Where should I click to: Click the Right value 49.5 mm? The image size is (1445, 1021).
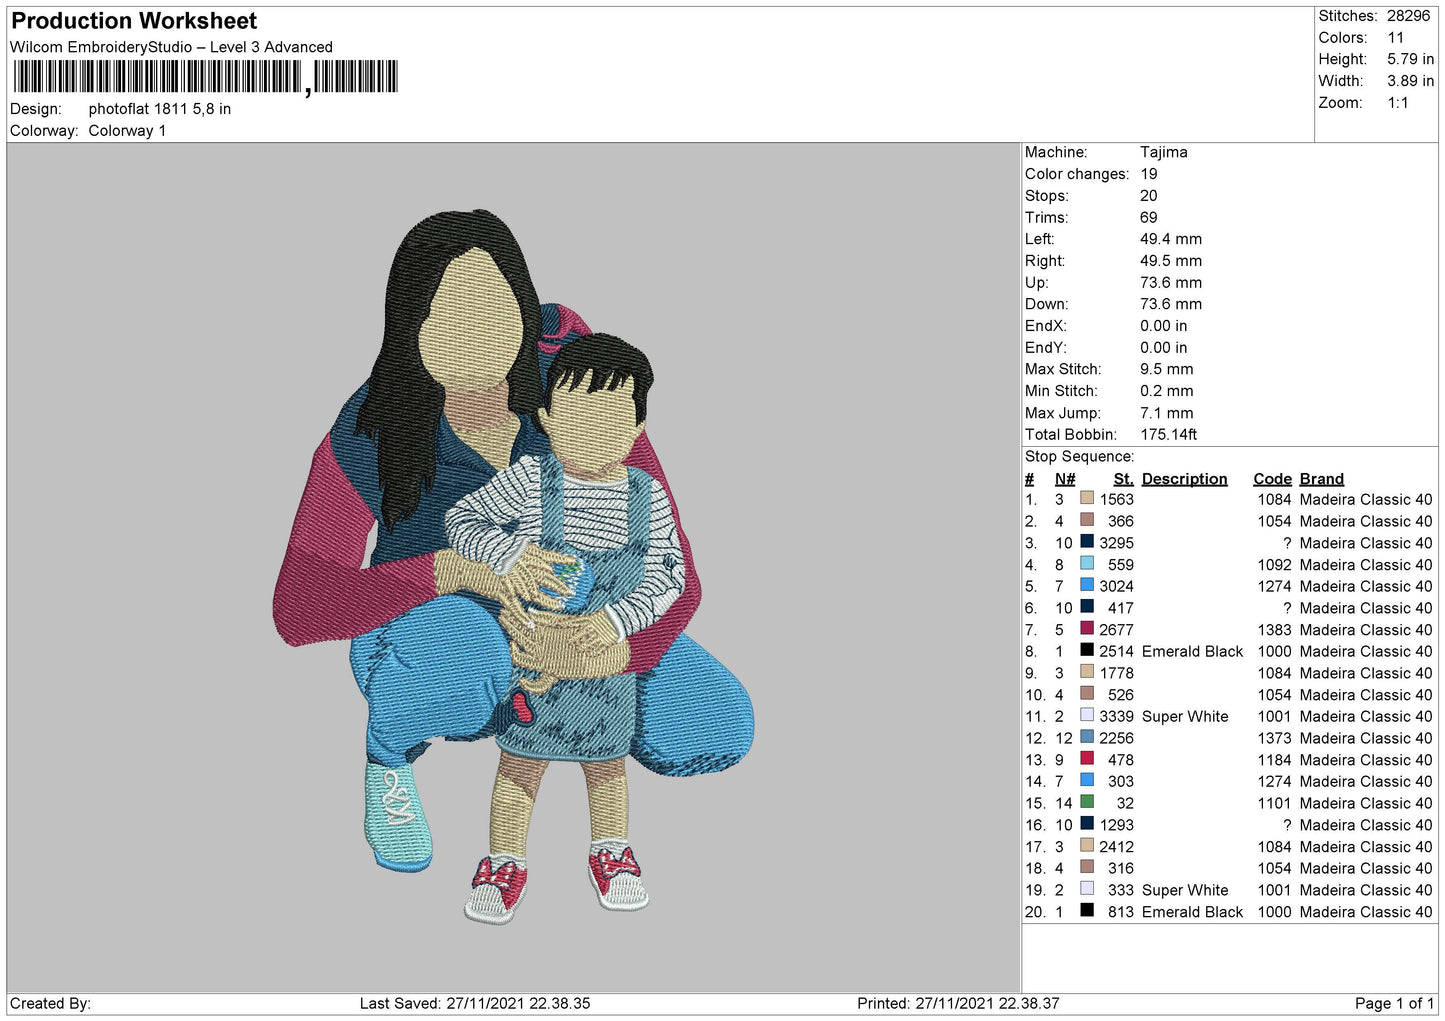(x=1171, y=261)
